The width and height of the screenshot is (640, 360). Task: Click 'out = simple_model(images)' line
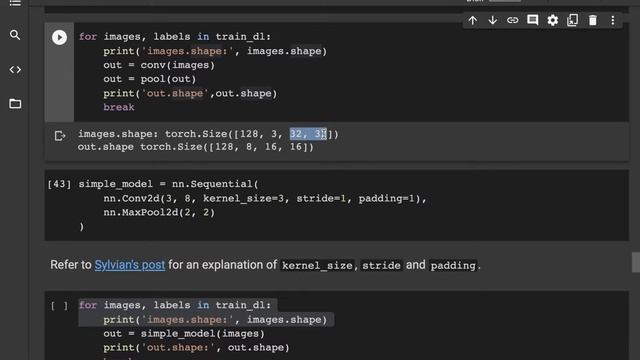[184, 334]
